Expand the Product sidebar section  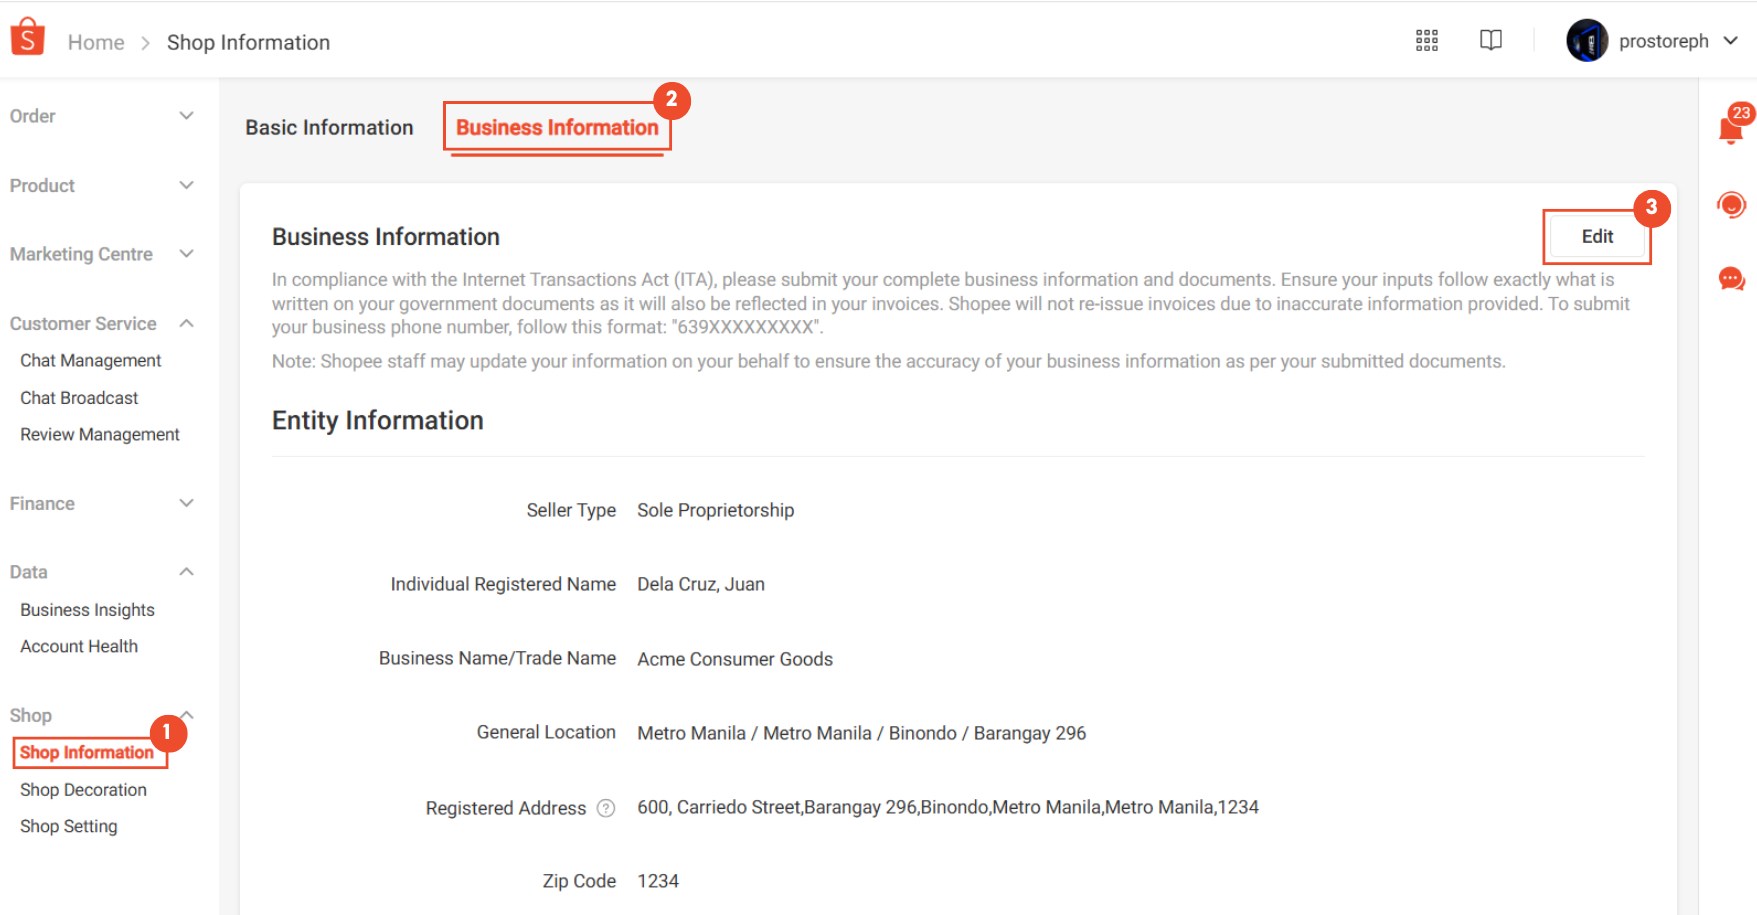186,186
